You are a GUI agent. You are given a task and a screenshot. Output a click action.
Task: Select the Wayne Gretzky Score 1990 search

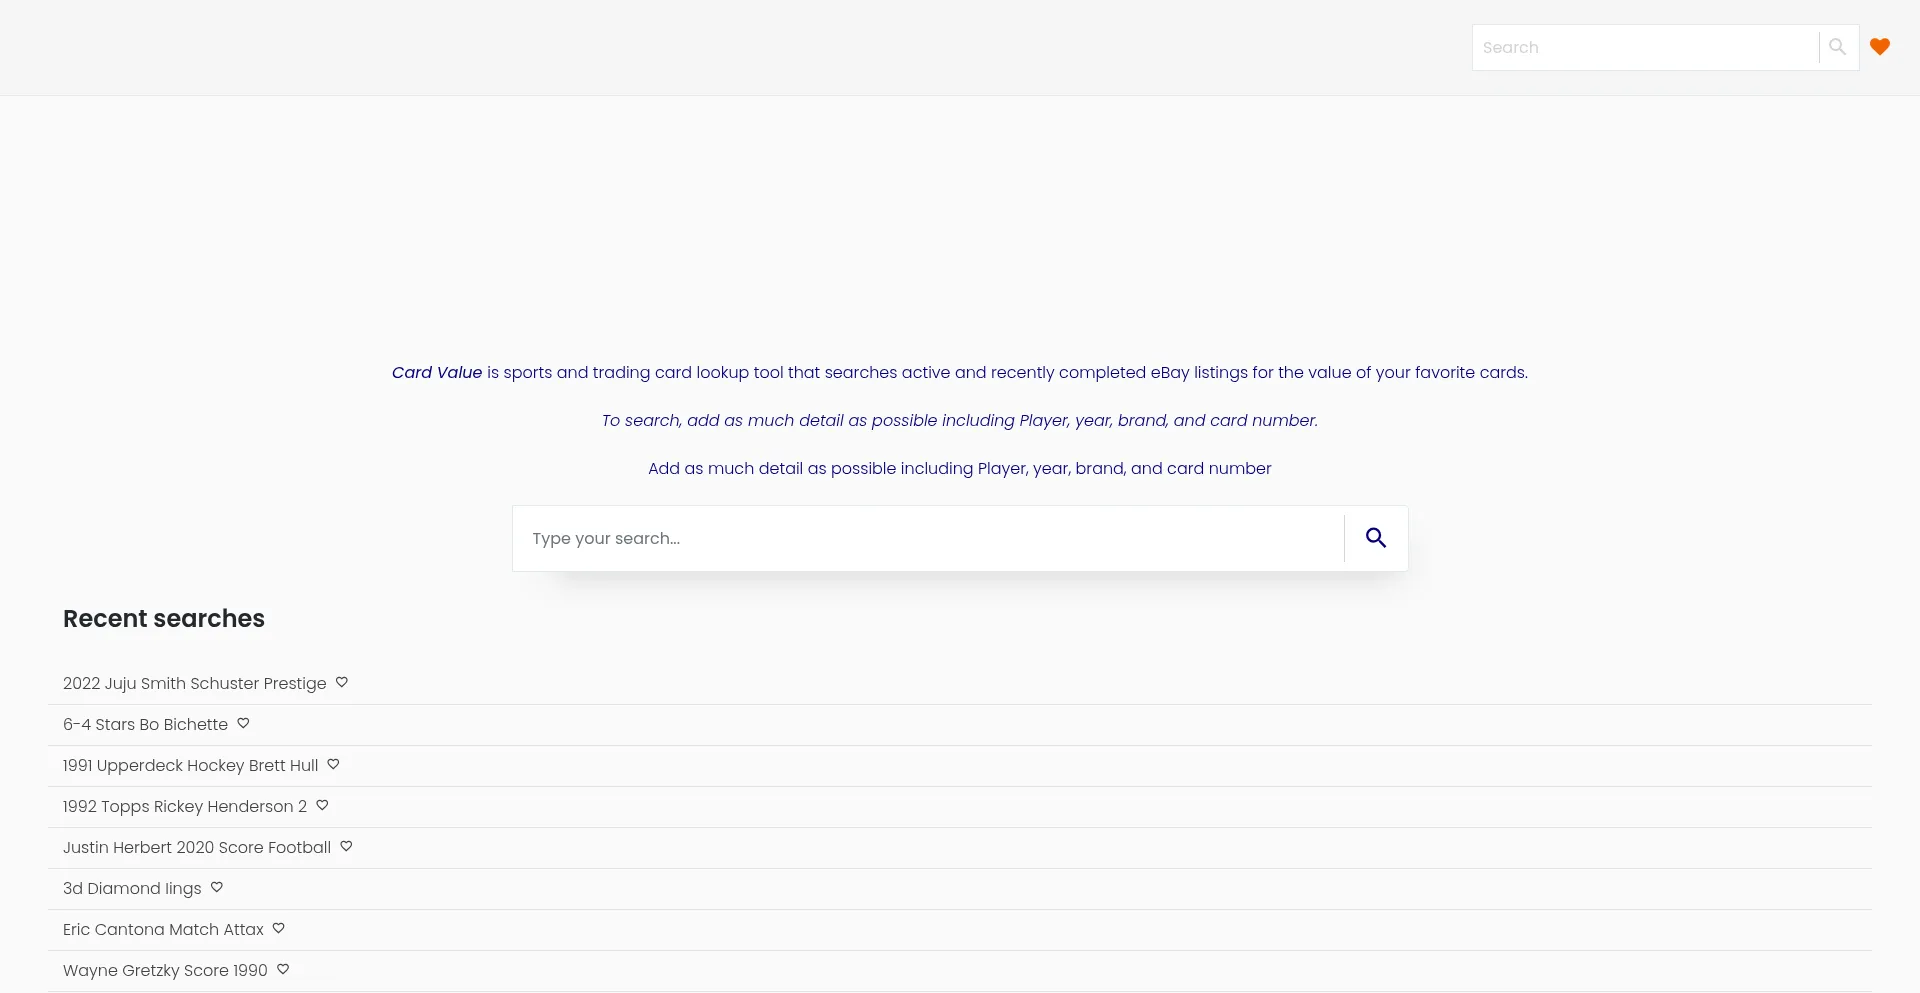coord(165,970)
